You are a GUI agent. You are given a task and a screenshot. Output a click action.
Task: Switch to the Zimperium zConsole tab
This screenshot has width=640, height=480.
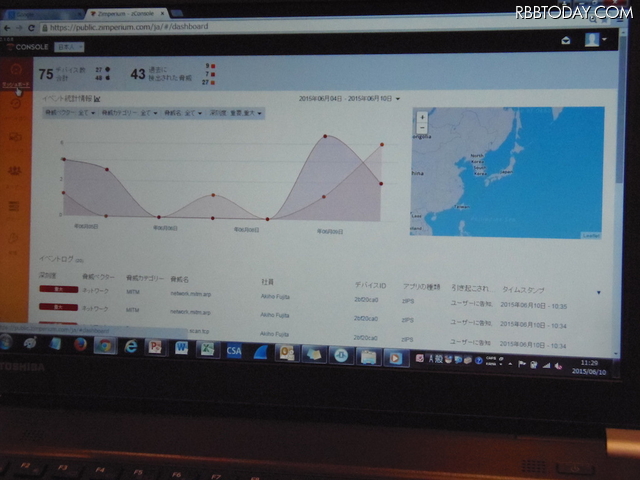(127, 14)
